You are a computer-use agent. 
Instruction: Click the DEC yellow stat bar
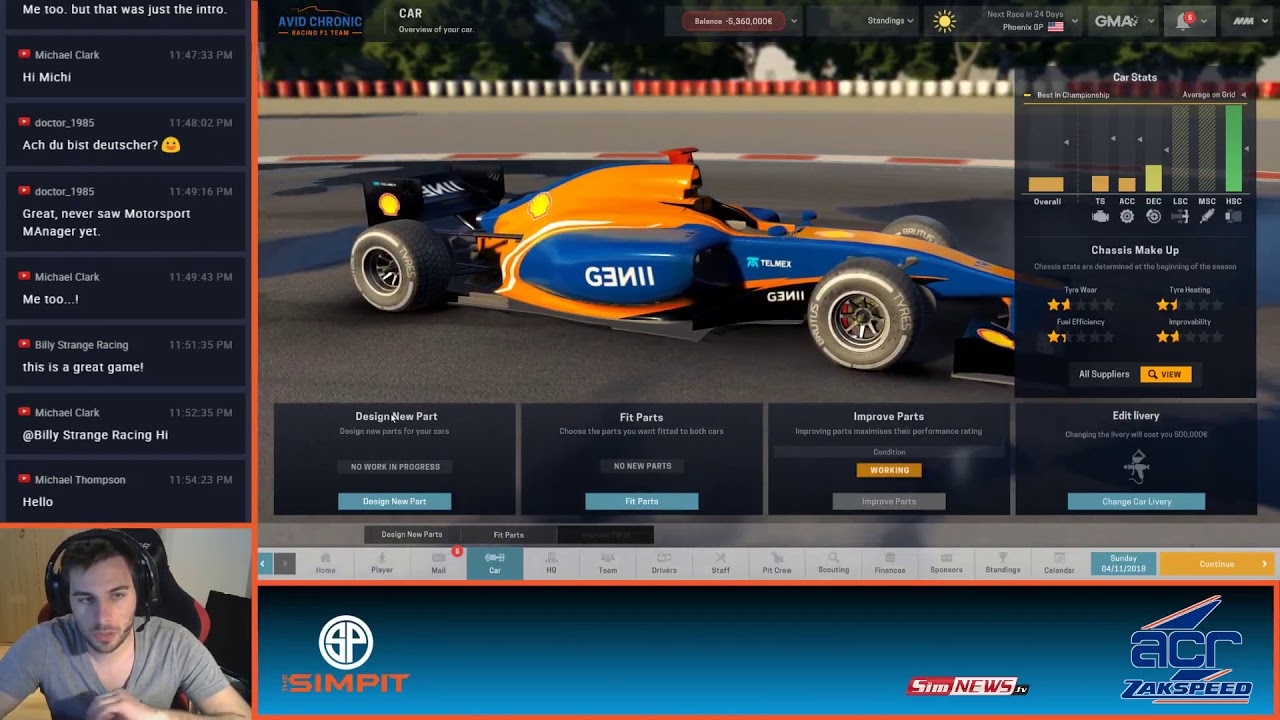(x=1154, y=178)
